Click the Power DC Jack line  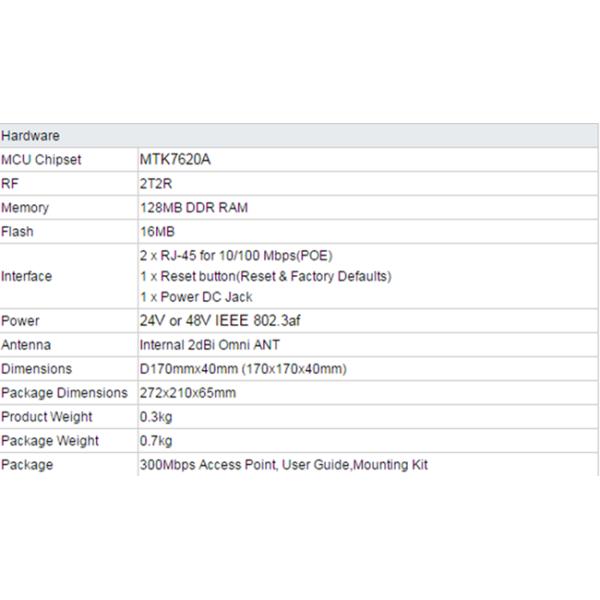pos(196,296)
